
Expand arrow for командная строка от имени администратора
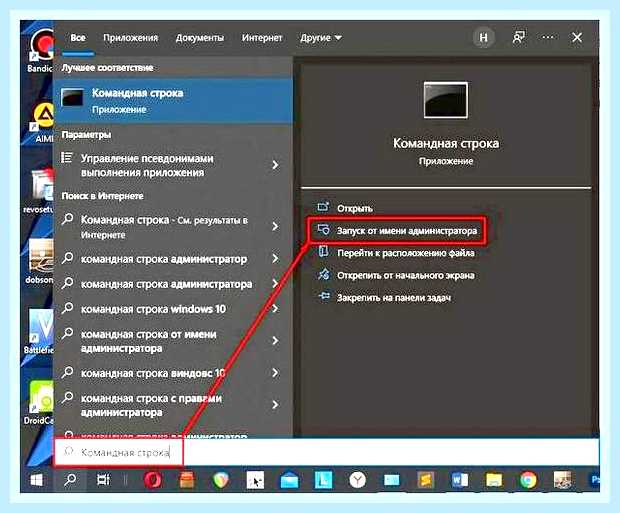point(275,341)
